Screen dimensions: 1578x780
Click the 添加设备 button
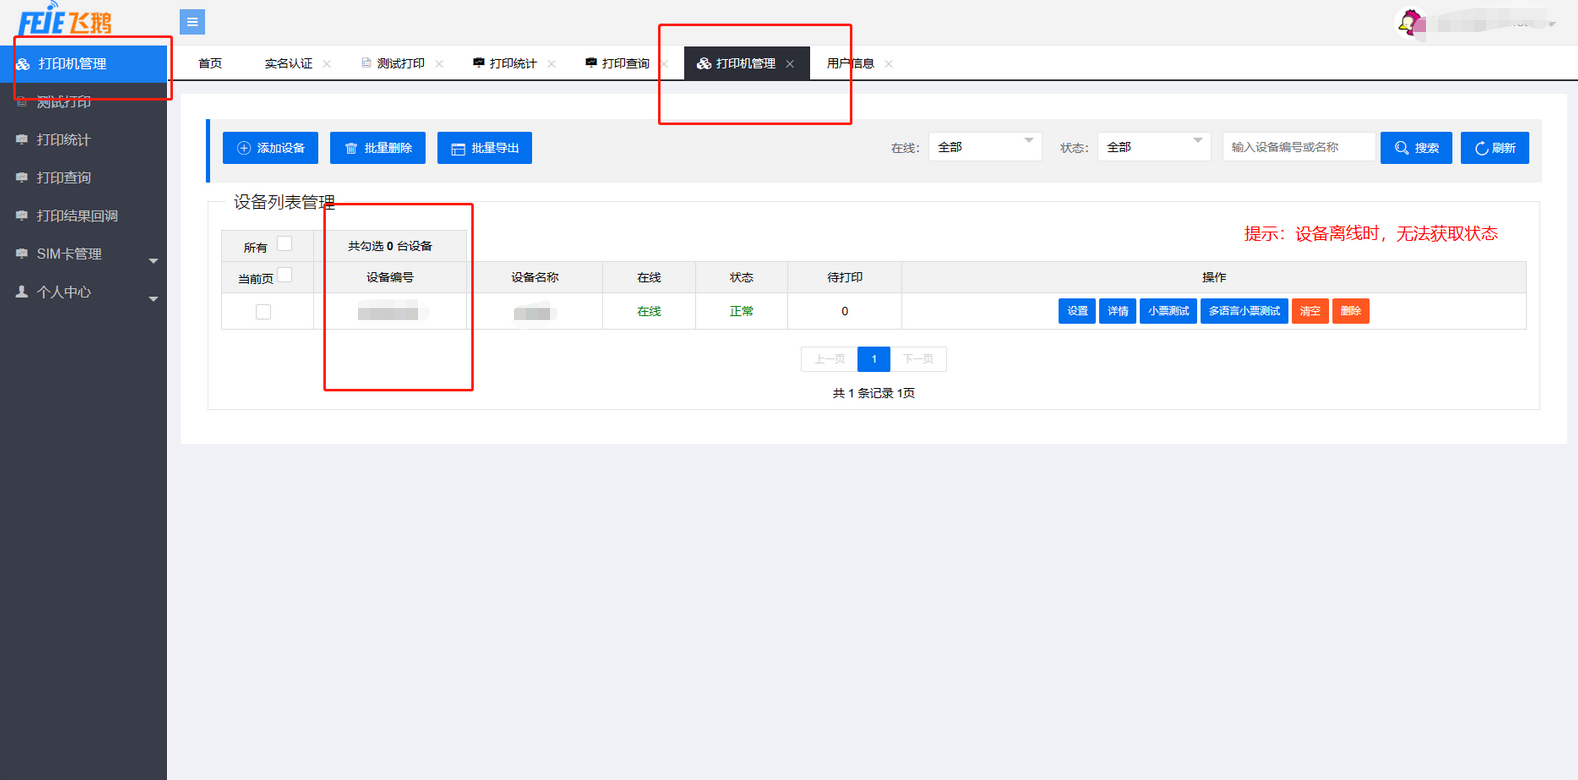[270, 148]
